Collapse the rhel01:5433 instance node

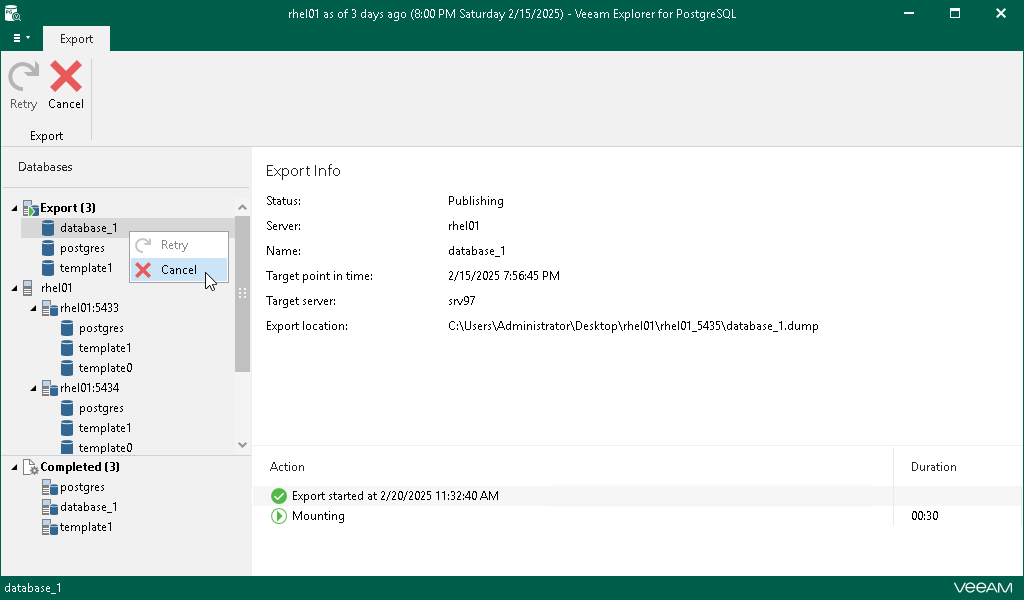point(33,308)
